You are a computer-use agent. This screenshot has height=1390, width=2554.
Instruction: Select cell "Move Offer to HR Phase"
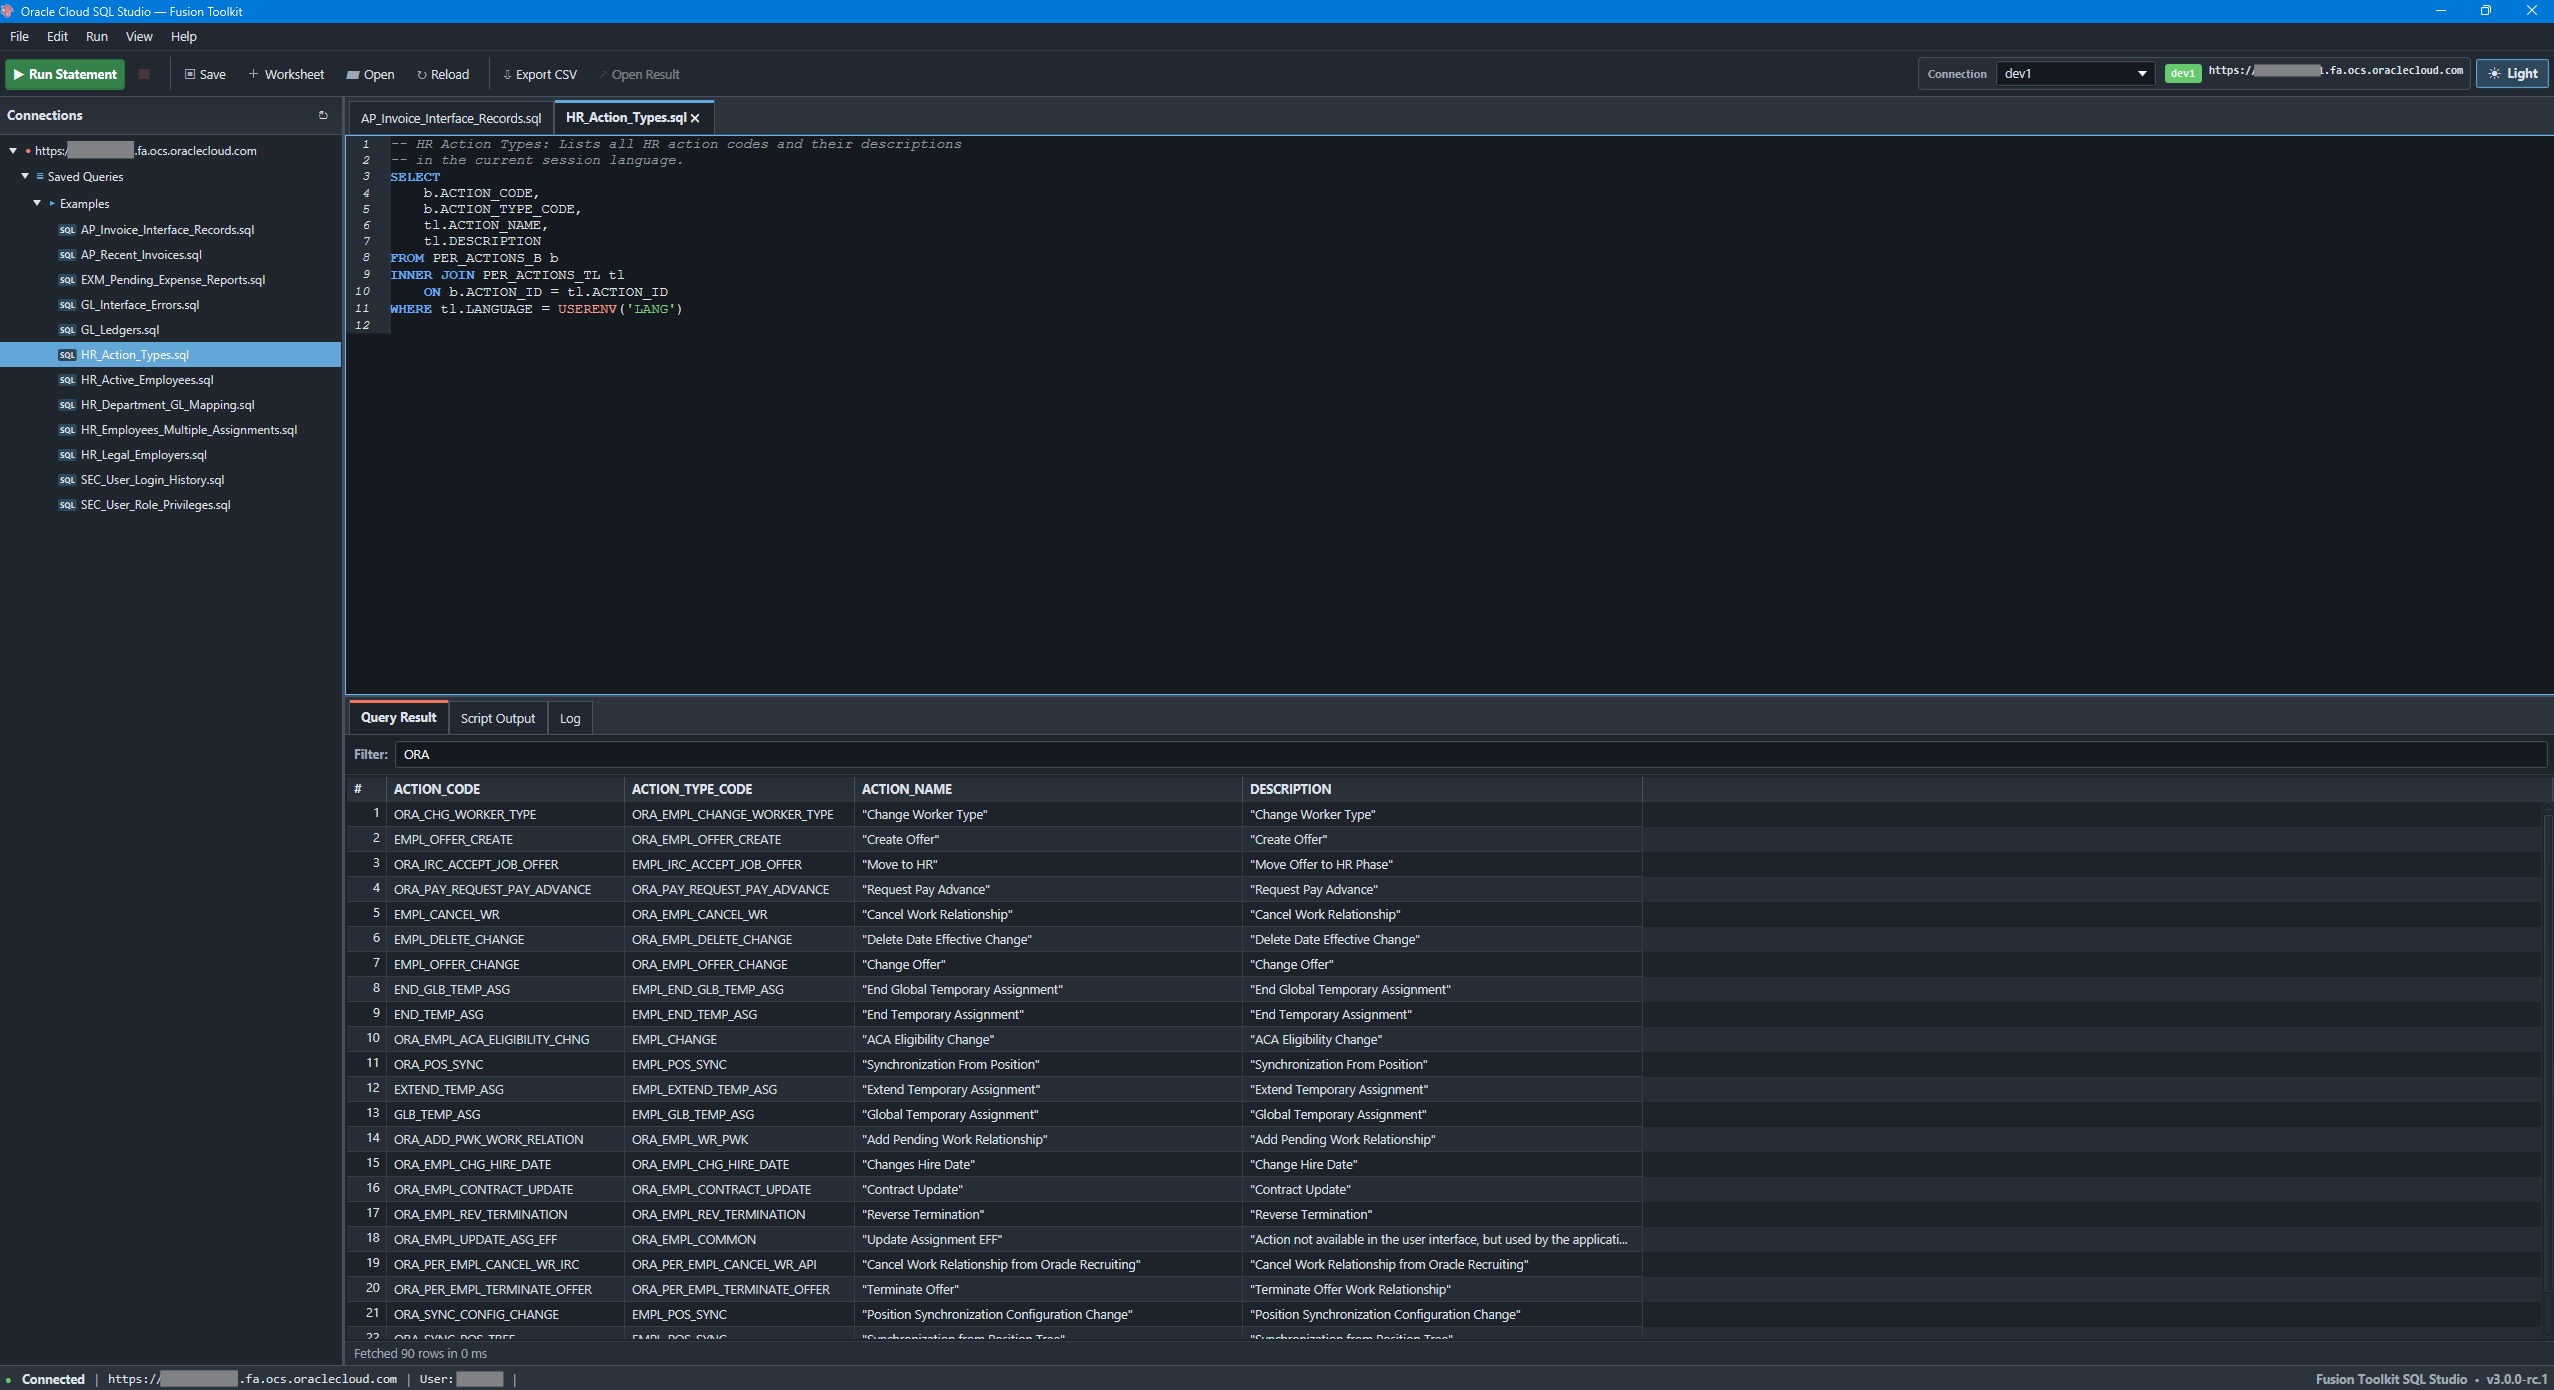[x=1442, y=865]
